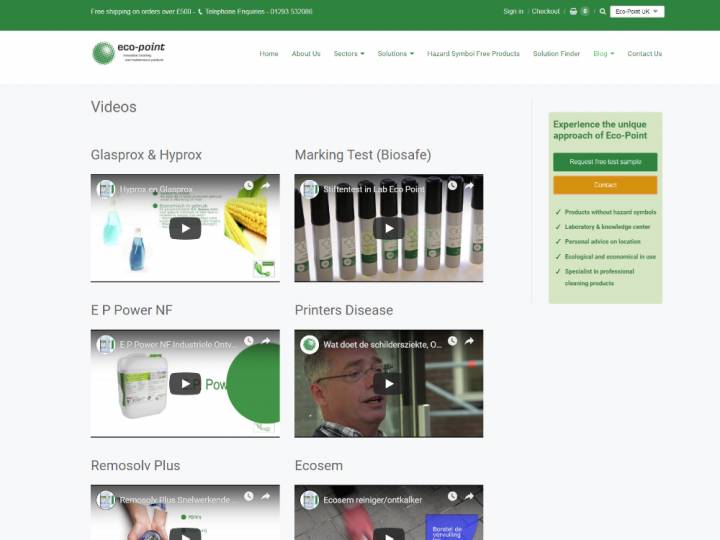This screenshot has height=540, width=720.
Task: Click Watch Later clock on Hyprox video
Action: [248, 186]
